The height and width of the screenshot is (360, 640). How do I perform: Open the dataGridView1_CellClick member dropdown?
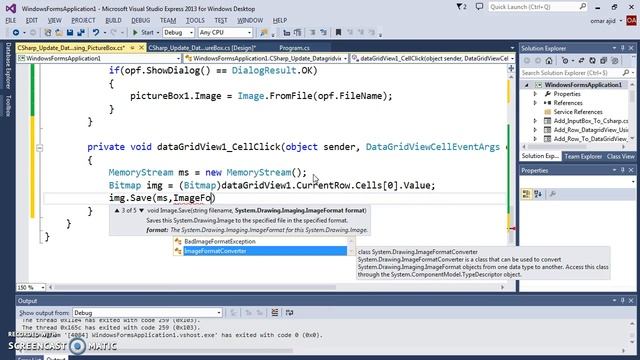[433, 58]
